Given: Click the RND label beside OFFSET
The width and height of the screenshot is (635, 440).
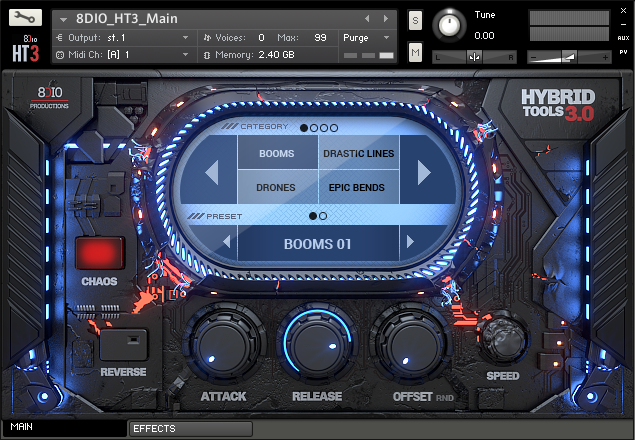Looking at the screenshot, I should [445, 398].
